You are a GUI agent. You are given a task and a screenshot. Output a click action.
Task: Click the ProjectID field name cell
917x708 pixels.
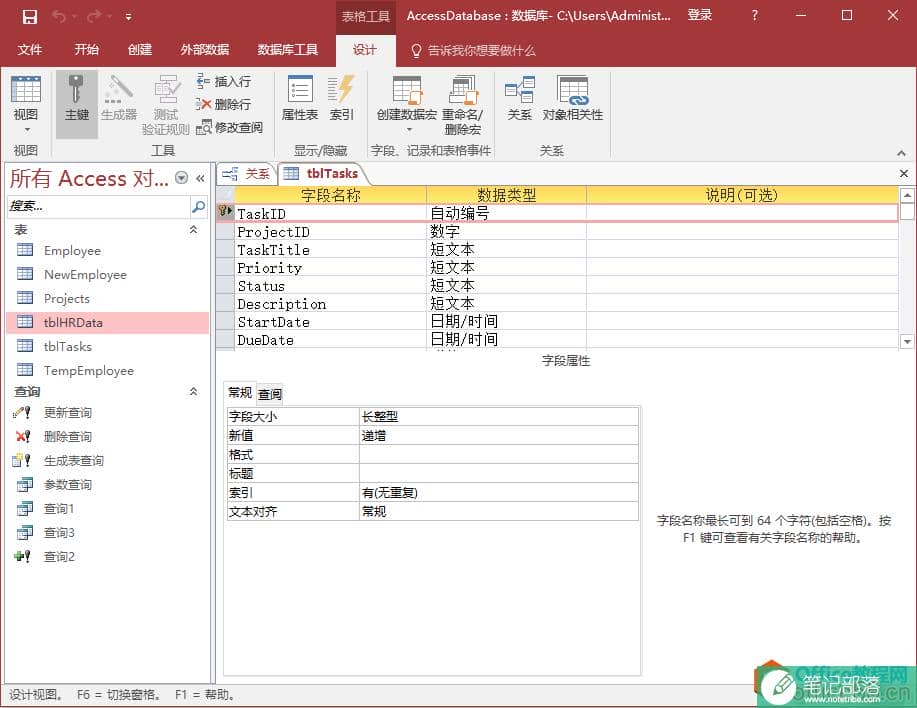(330, 232)
